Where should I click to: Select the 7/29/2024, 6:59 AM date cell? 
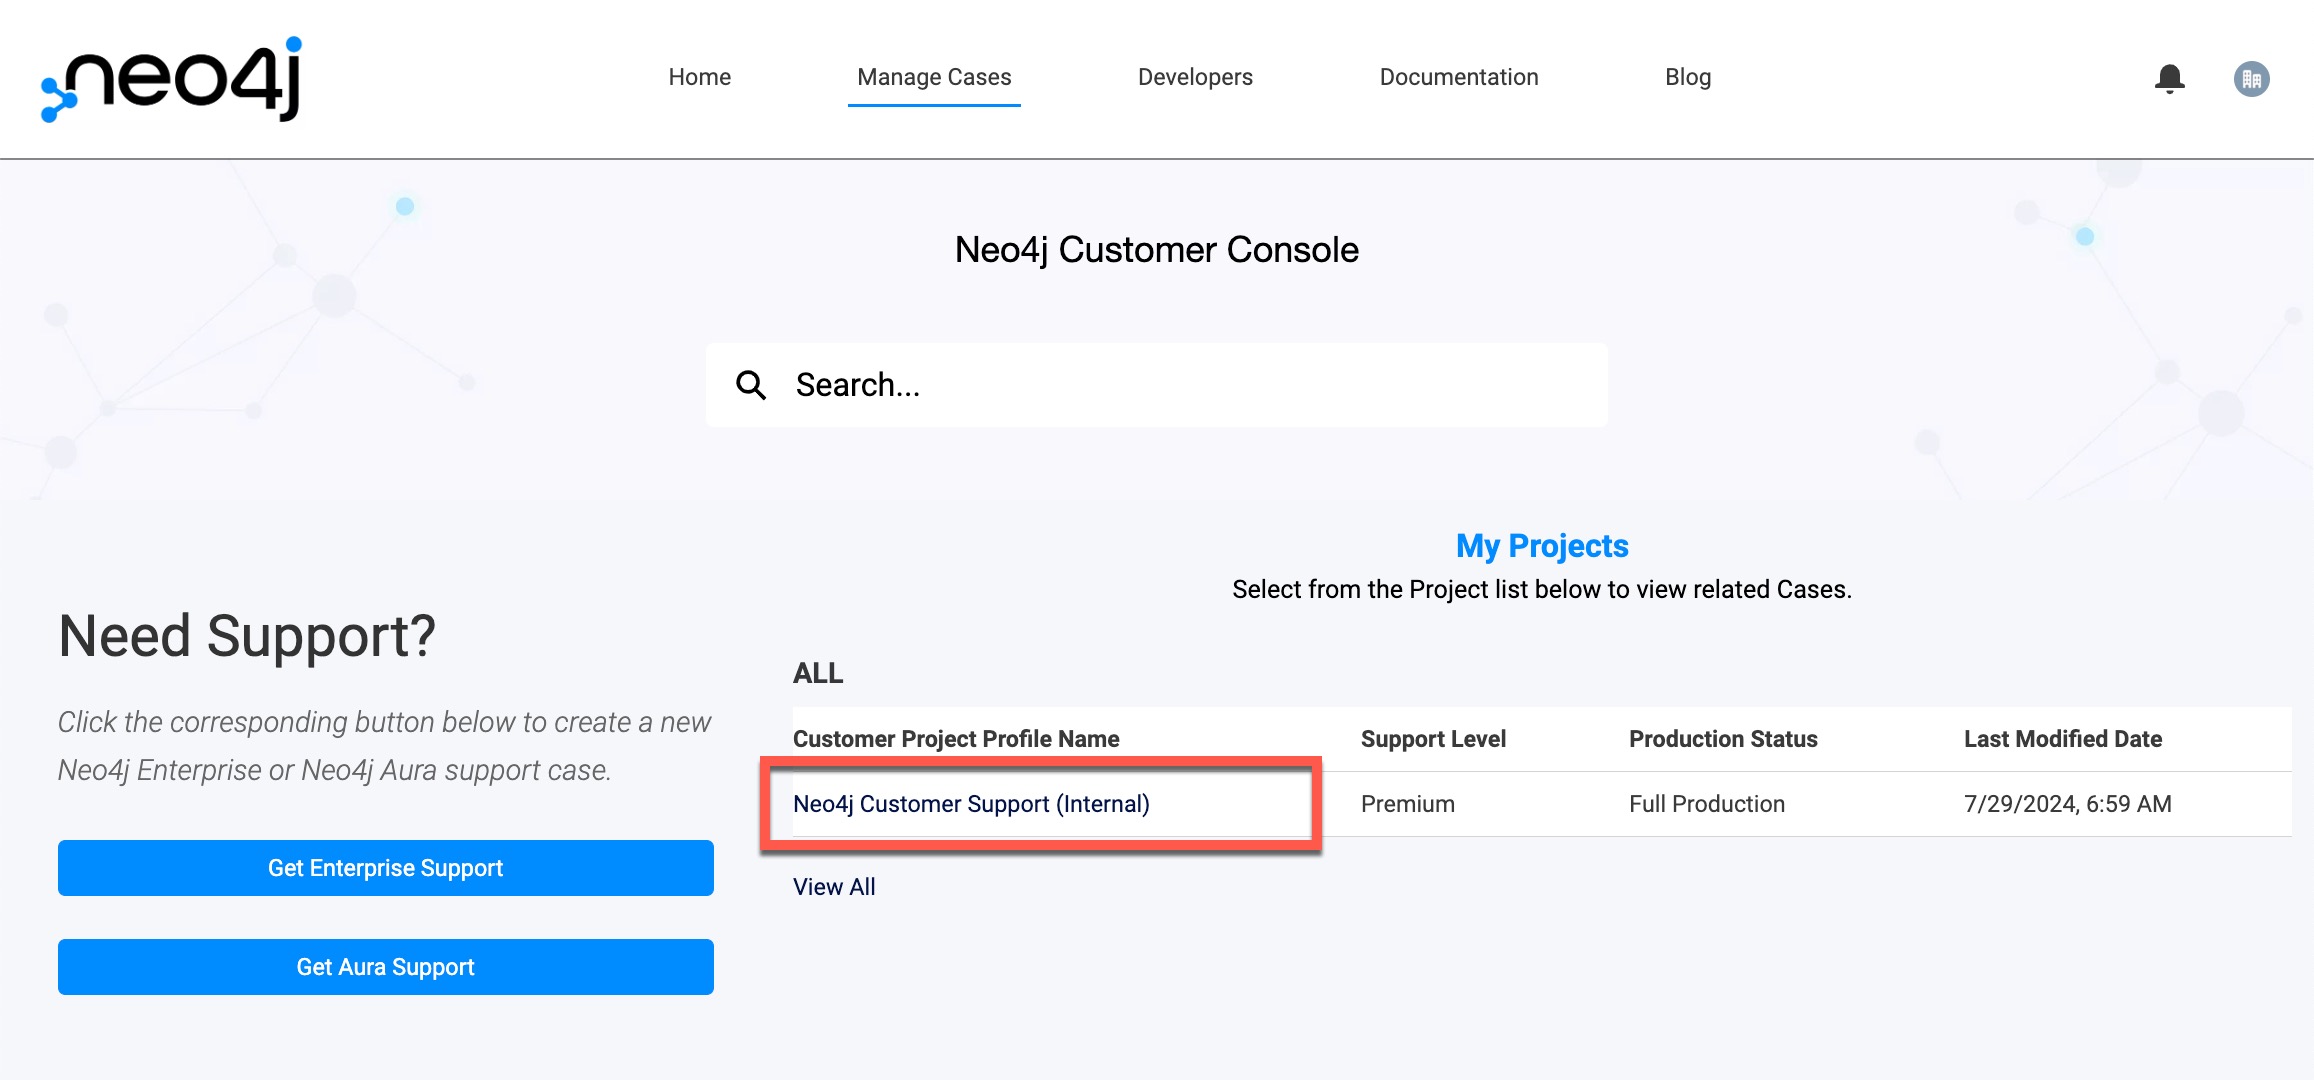coord(2068,804)
